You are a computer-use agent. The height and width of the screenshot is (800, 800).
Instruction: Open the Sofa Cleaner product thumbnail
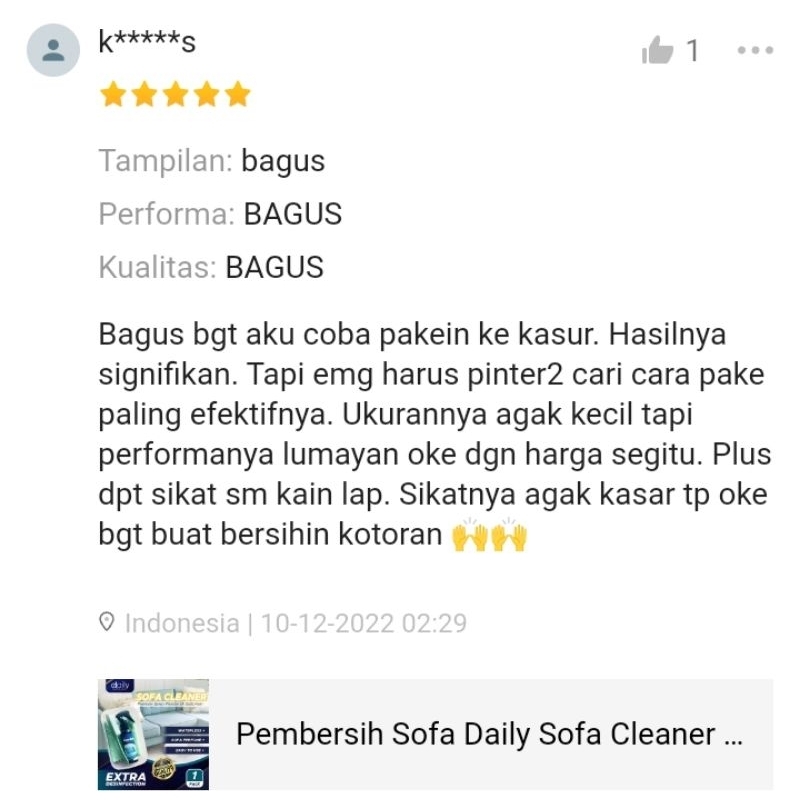click(x=154, y=734)
